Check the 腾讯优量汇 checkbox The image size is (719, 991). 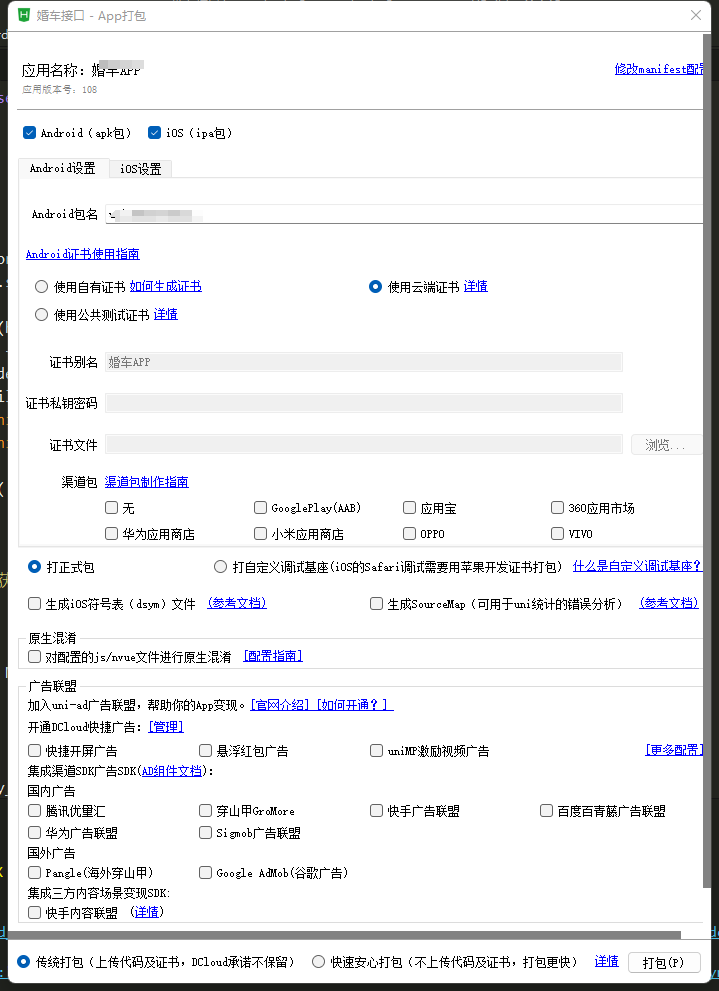pyautogui.click(x=35, y=810)
